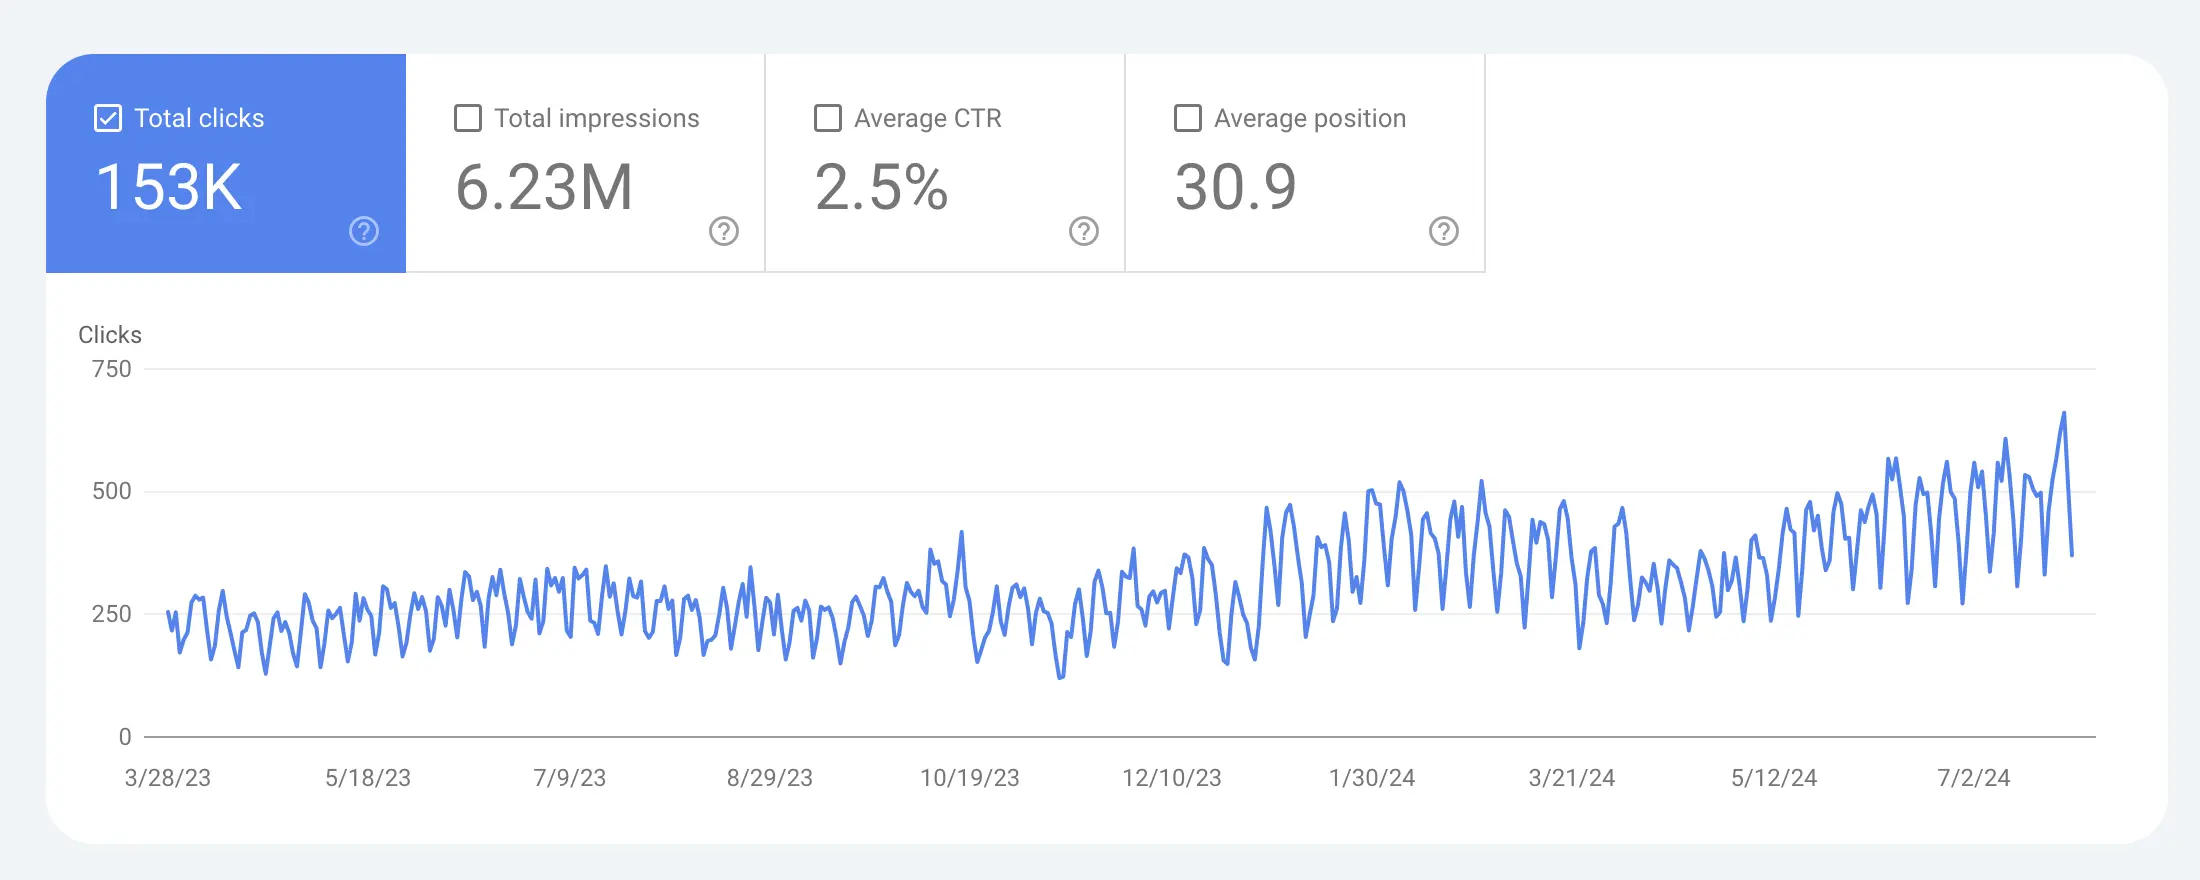Click the 3/28/23 date label

[168, 778]
